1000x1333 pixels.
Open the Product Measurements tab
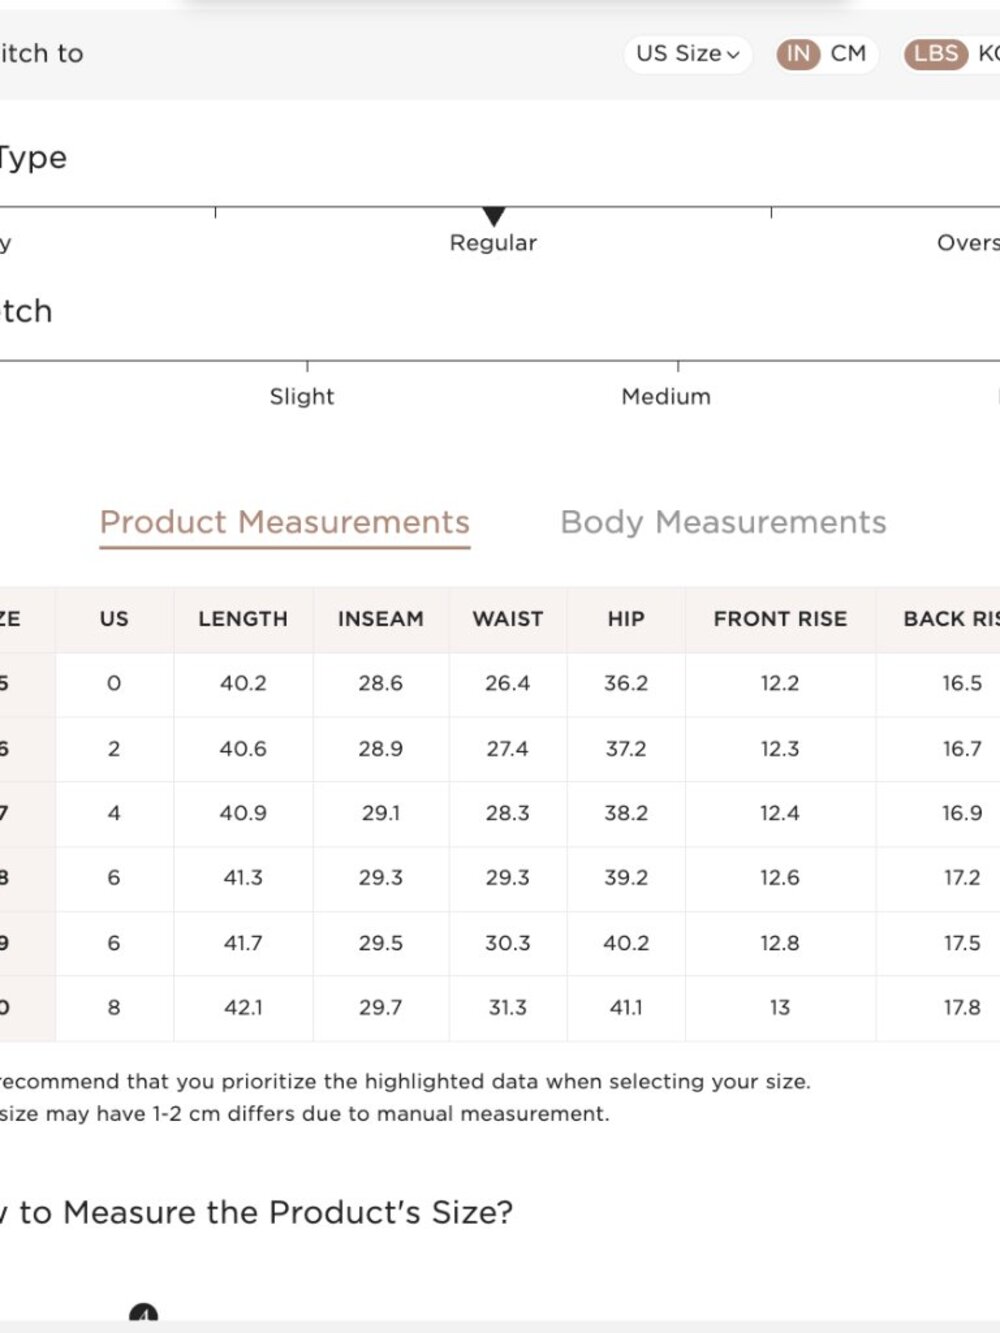coord(285,523)
